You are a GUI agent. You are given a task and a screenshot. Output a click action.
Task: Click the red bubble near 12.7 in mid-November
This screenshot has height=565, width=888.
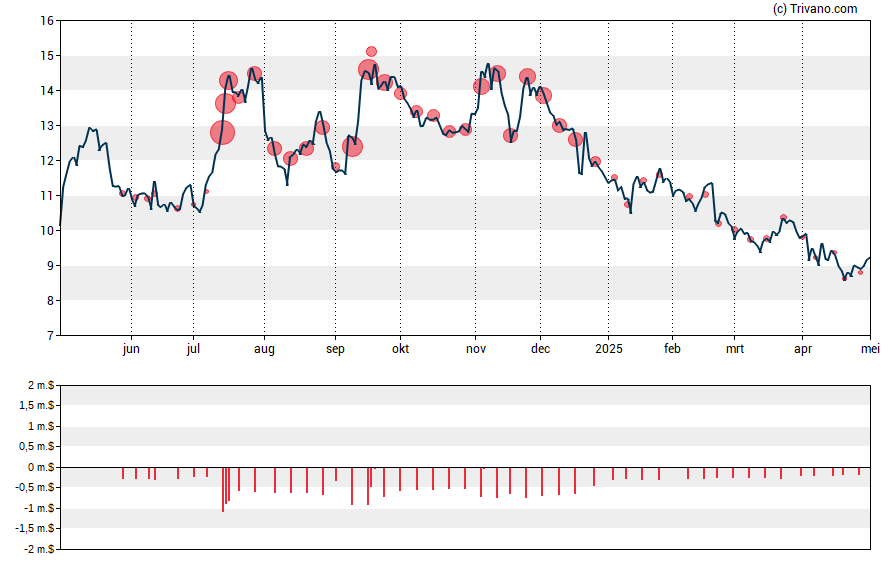tap(510, 135)
